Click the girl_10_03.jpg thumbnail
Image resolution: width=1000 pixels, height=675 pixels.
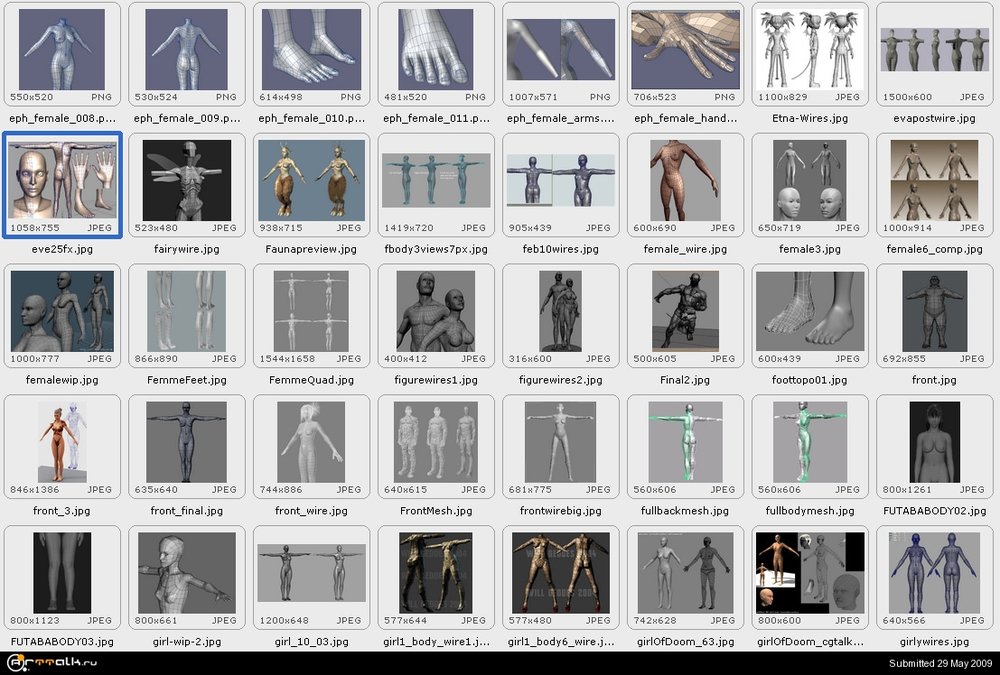click(311, 573)
